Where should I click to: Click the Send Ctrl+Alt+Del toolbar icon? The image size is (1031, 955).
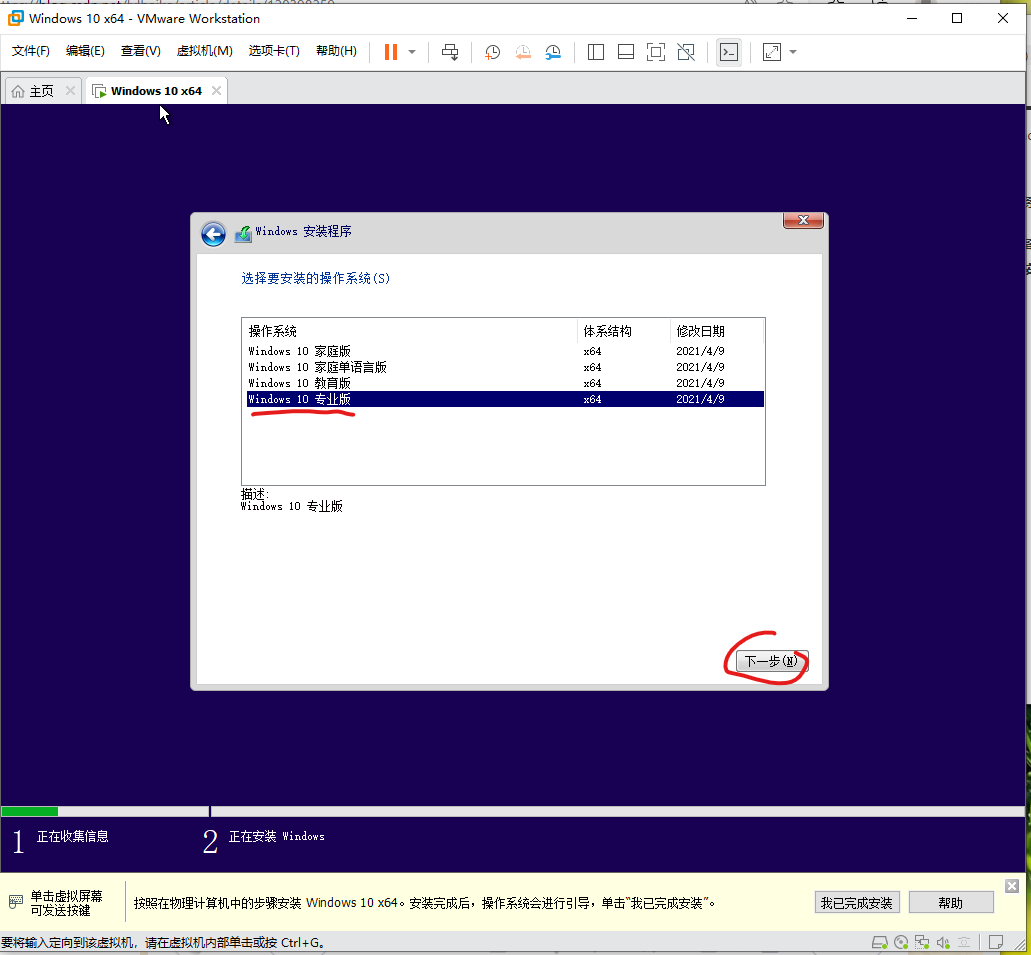450,52
